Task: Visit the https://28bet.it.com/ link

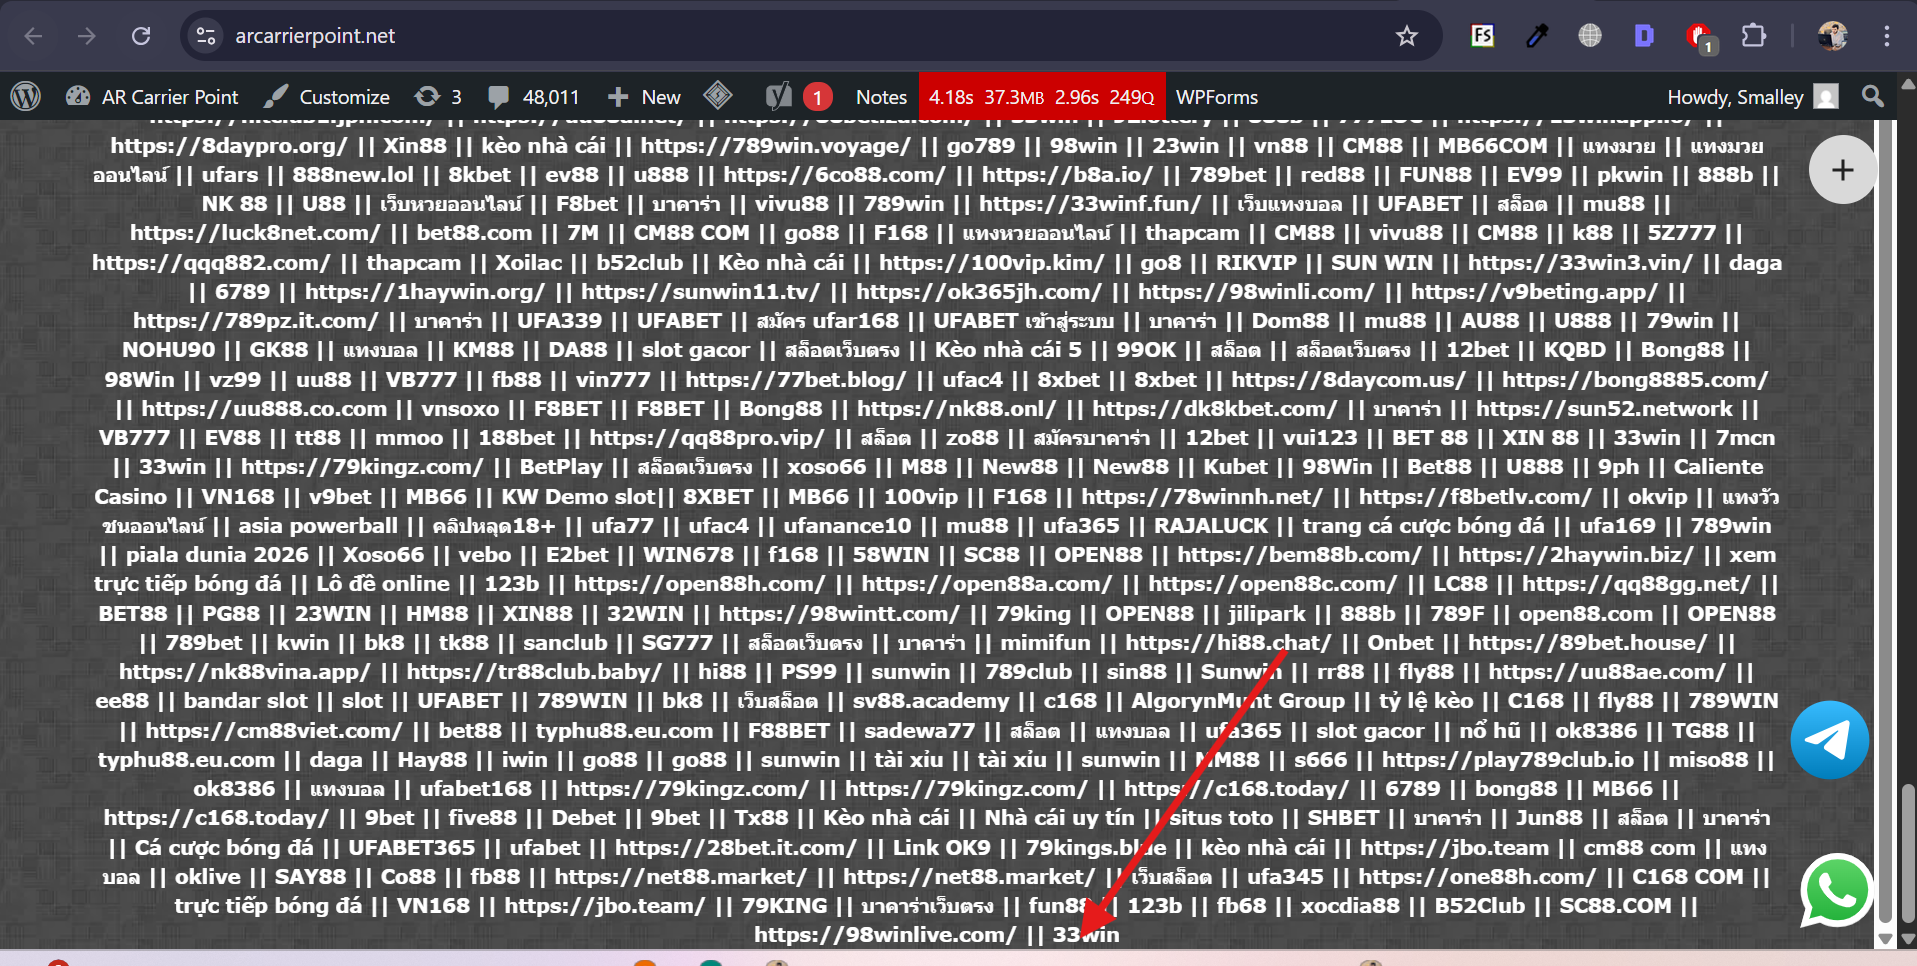Action: 735,848
